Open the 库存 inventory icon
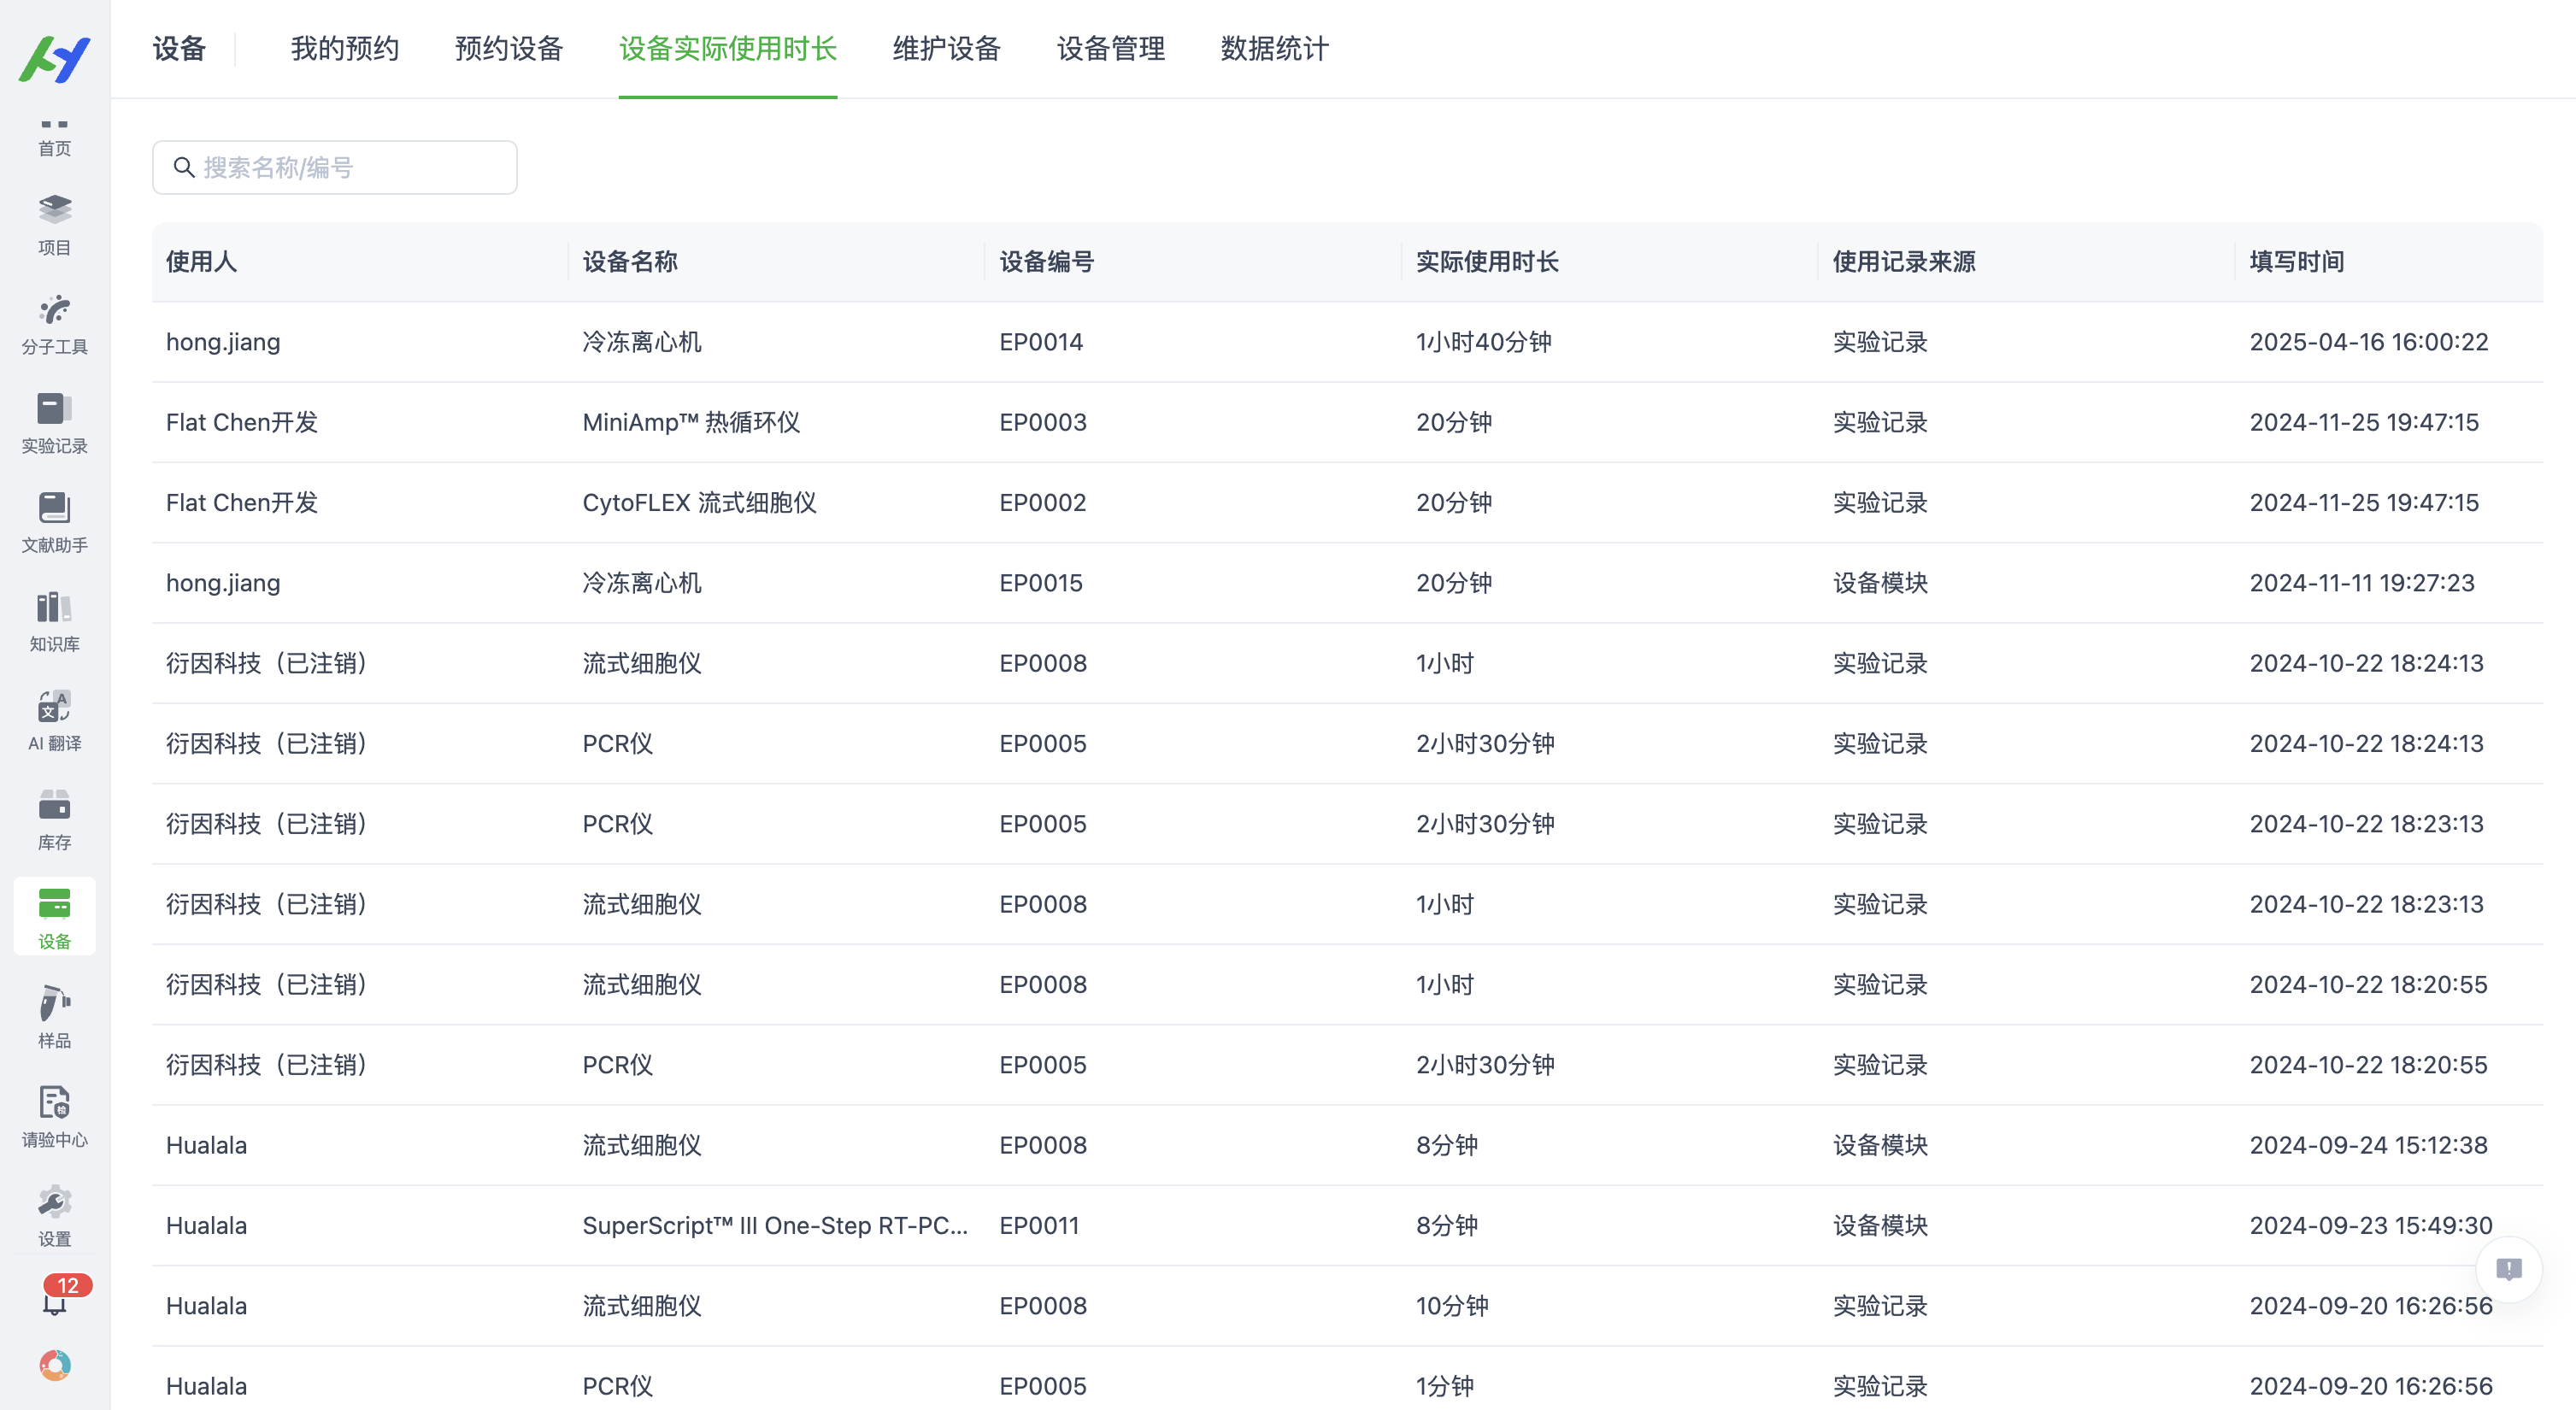The height and width of the screenshot is (1410, 2576). pos(55,817)
